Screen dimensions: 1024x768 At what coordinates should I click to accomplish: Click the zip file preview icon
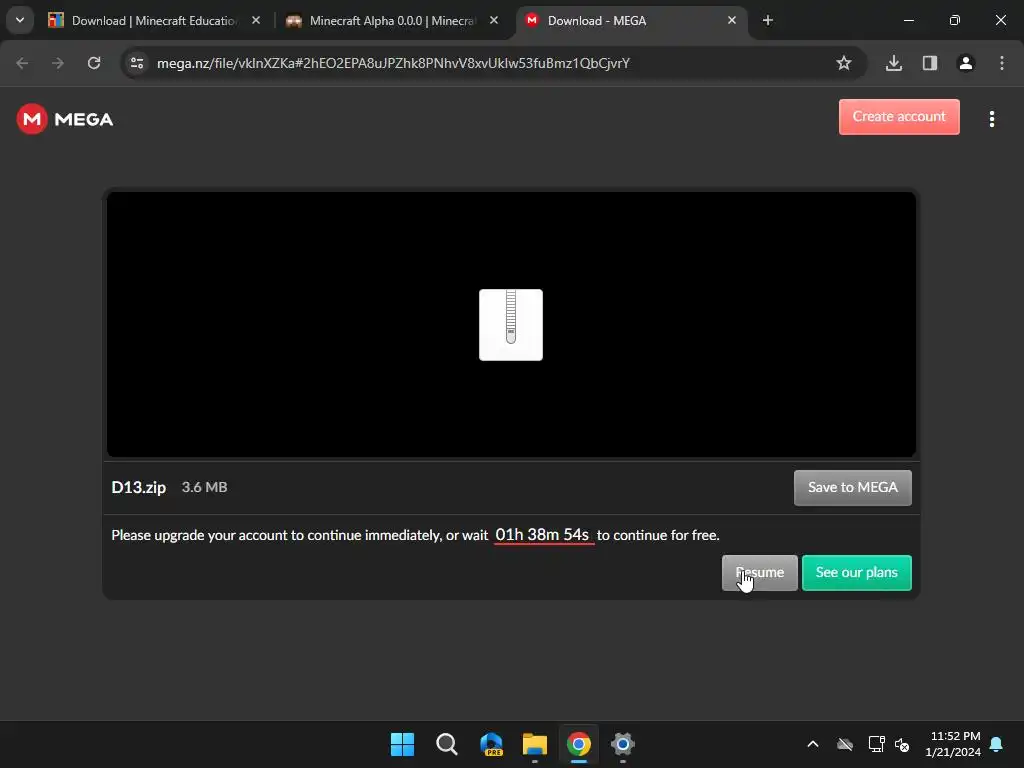511,325
